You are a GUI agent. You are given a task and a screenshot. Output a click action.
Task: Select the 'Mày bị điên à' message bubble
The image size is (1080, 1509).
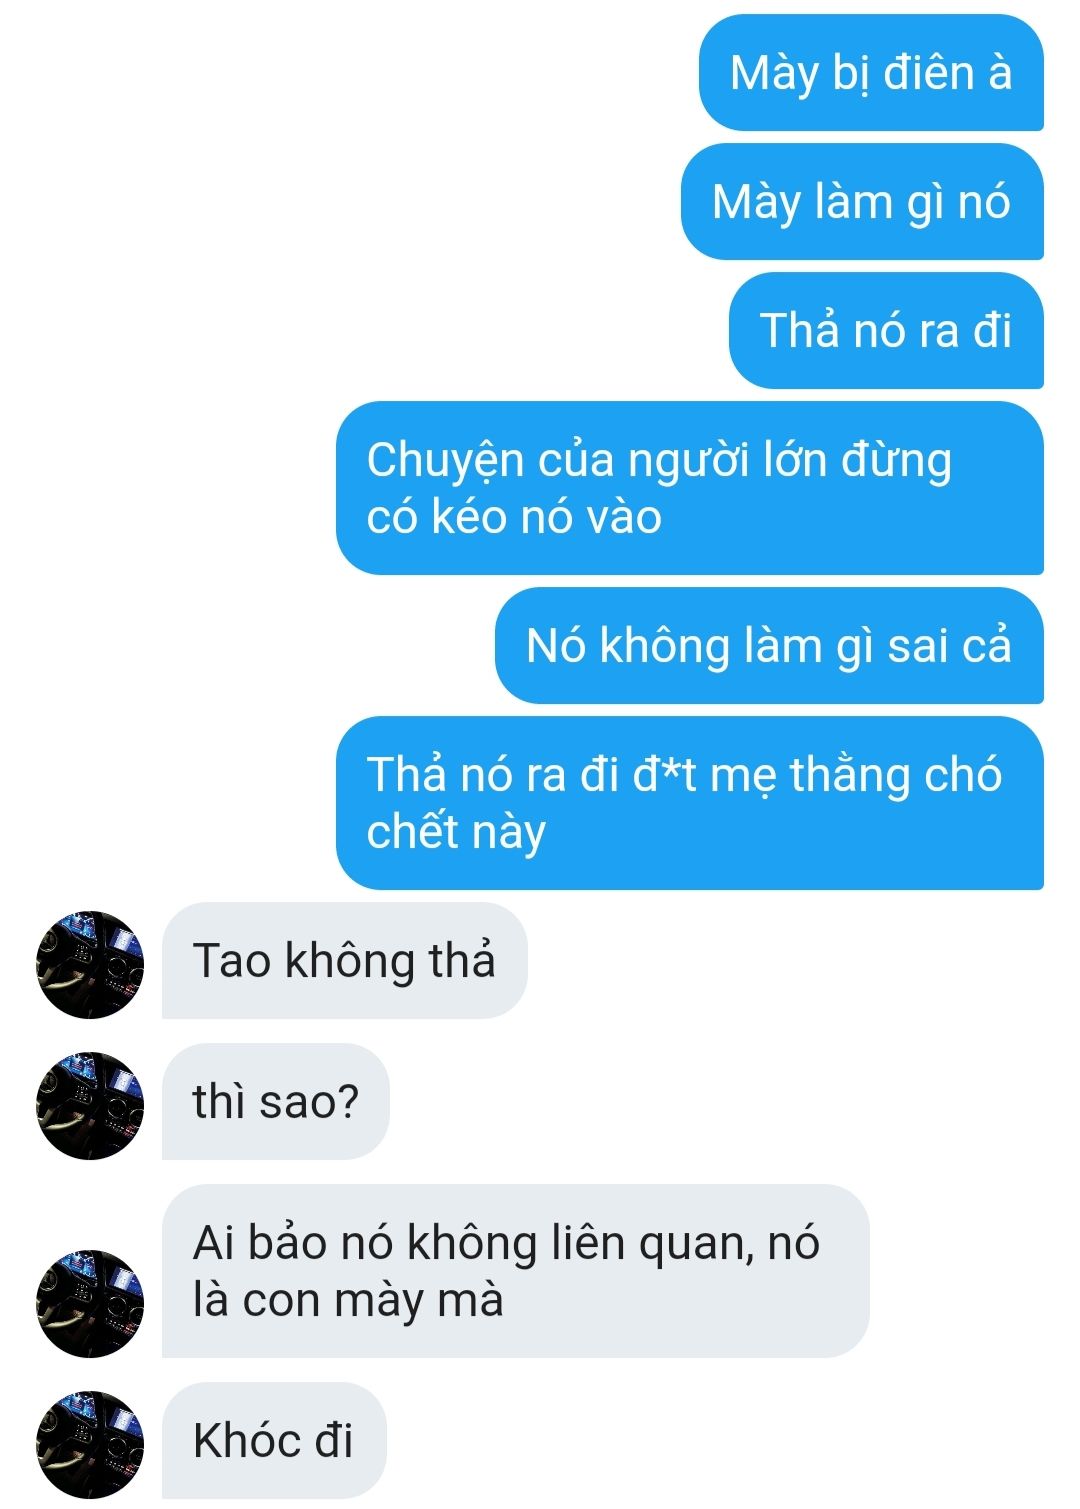871,72
